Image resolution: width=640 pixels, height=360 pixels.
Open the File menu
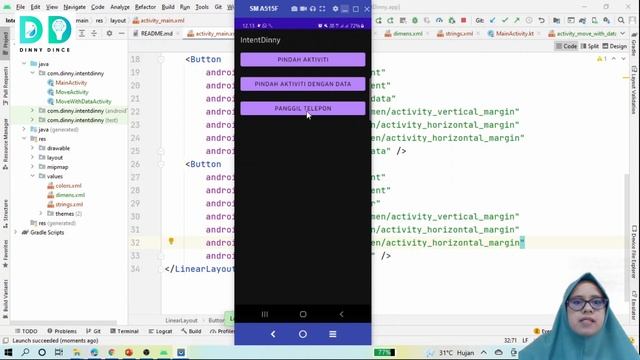[x=20, y=7]
